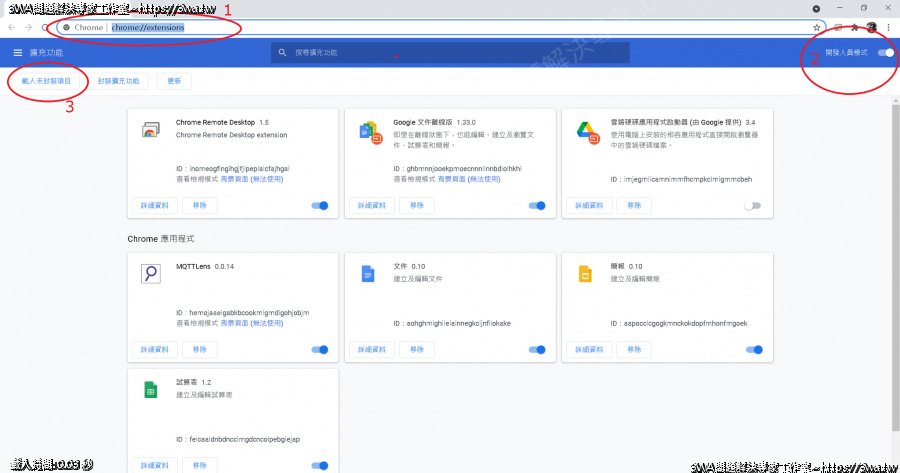The image size is (900, 473).
Task: Turn off the MQTTLens app toggle
Action: click(320, 350)
